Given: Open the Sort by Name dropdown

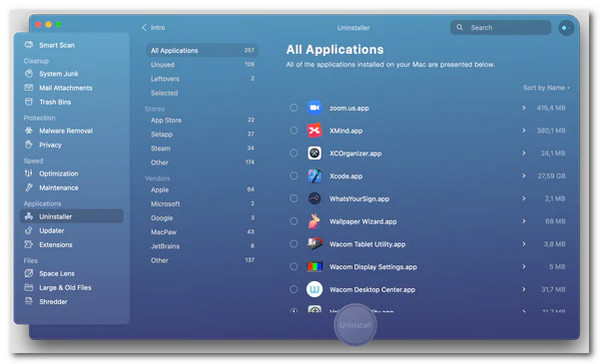Looking at the screenshot, I should (546, 88).
